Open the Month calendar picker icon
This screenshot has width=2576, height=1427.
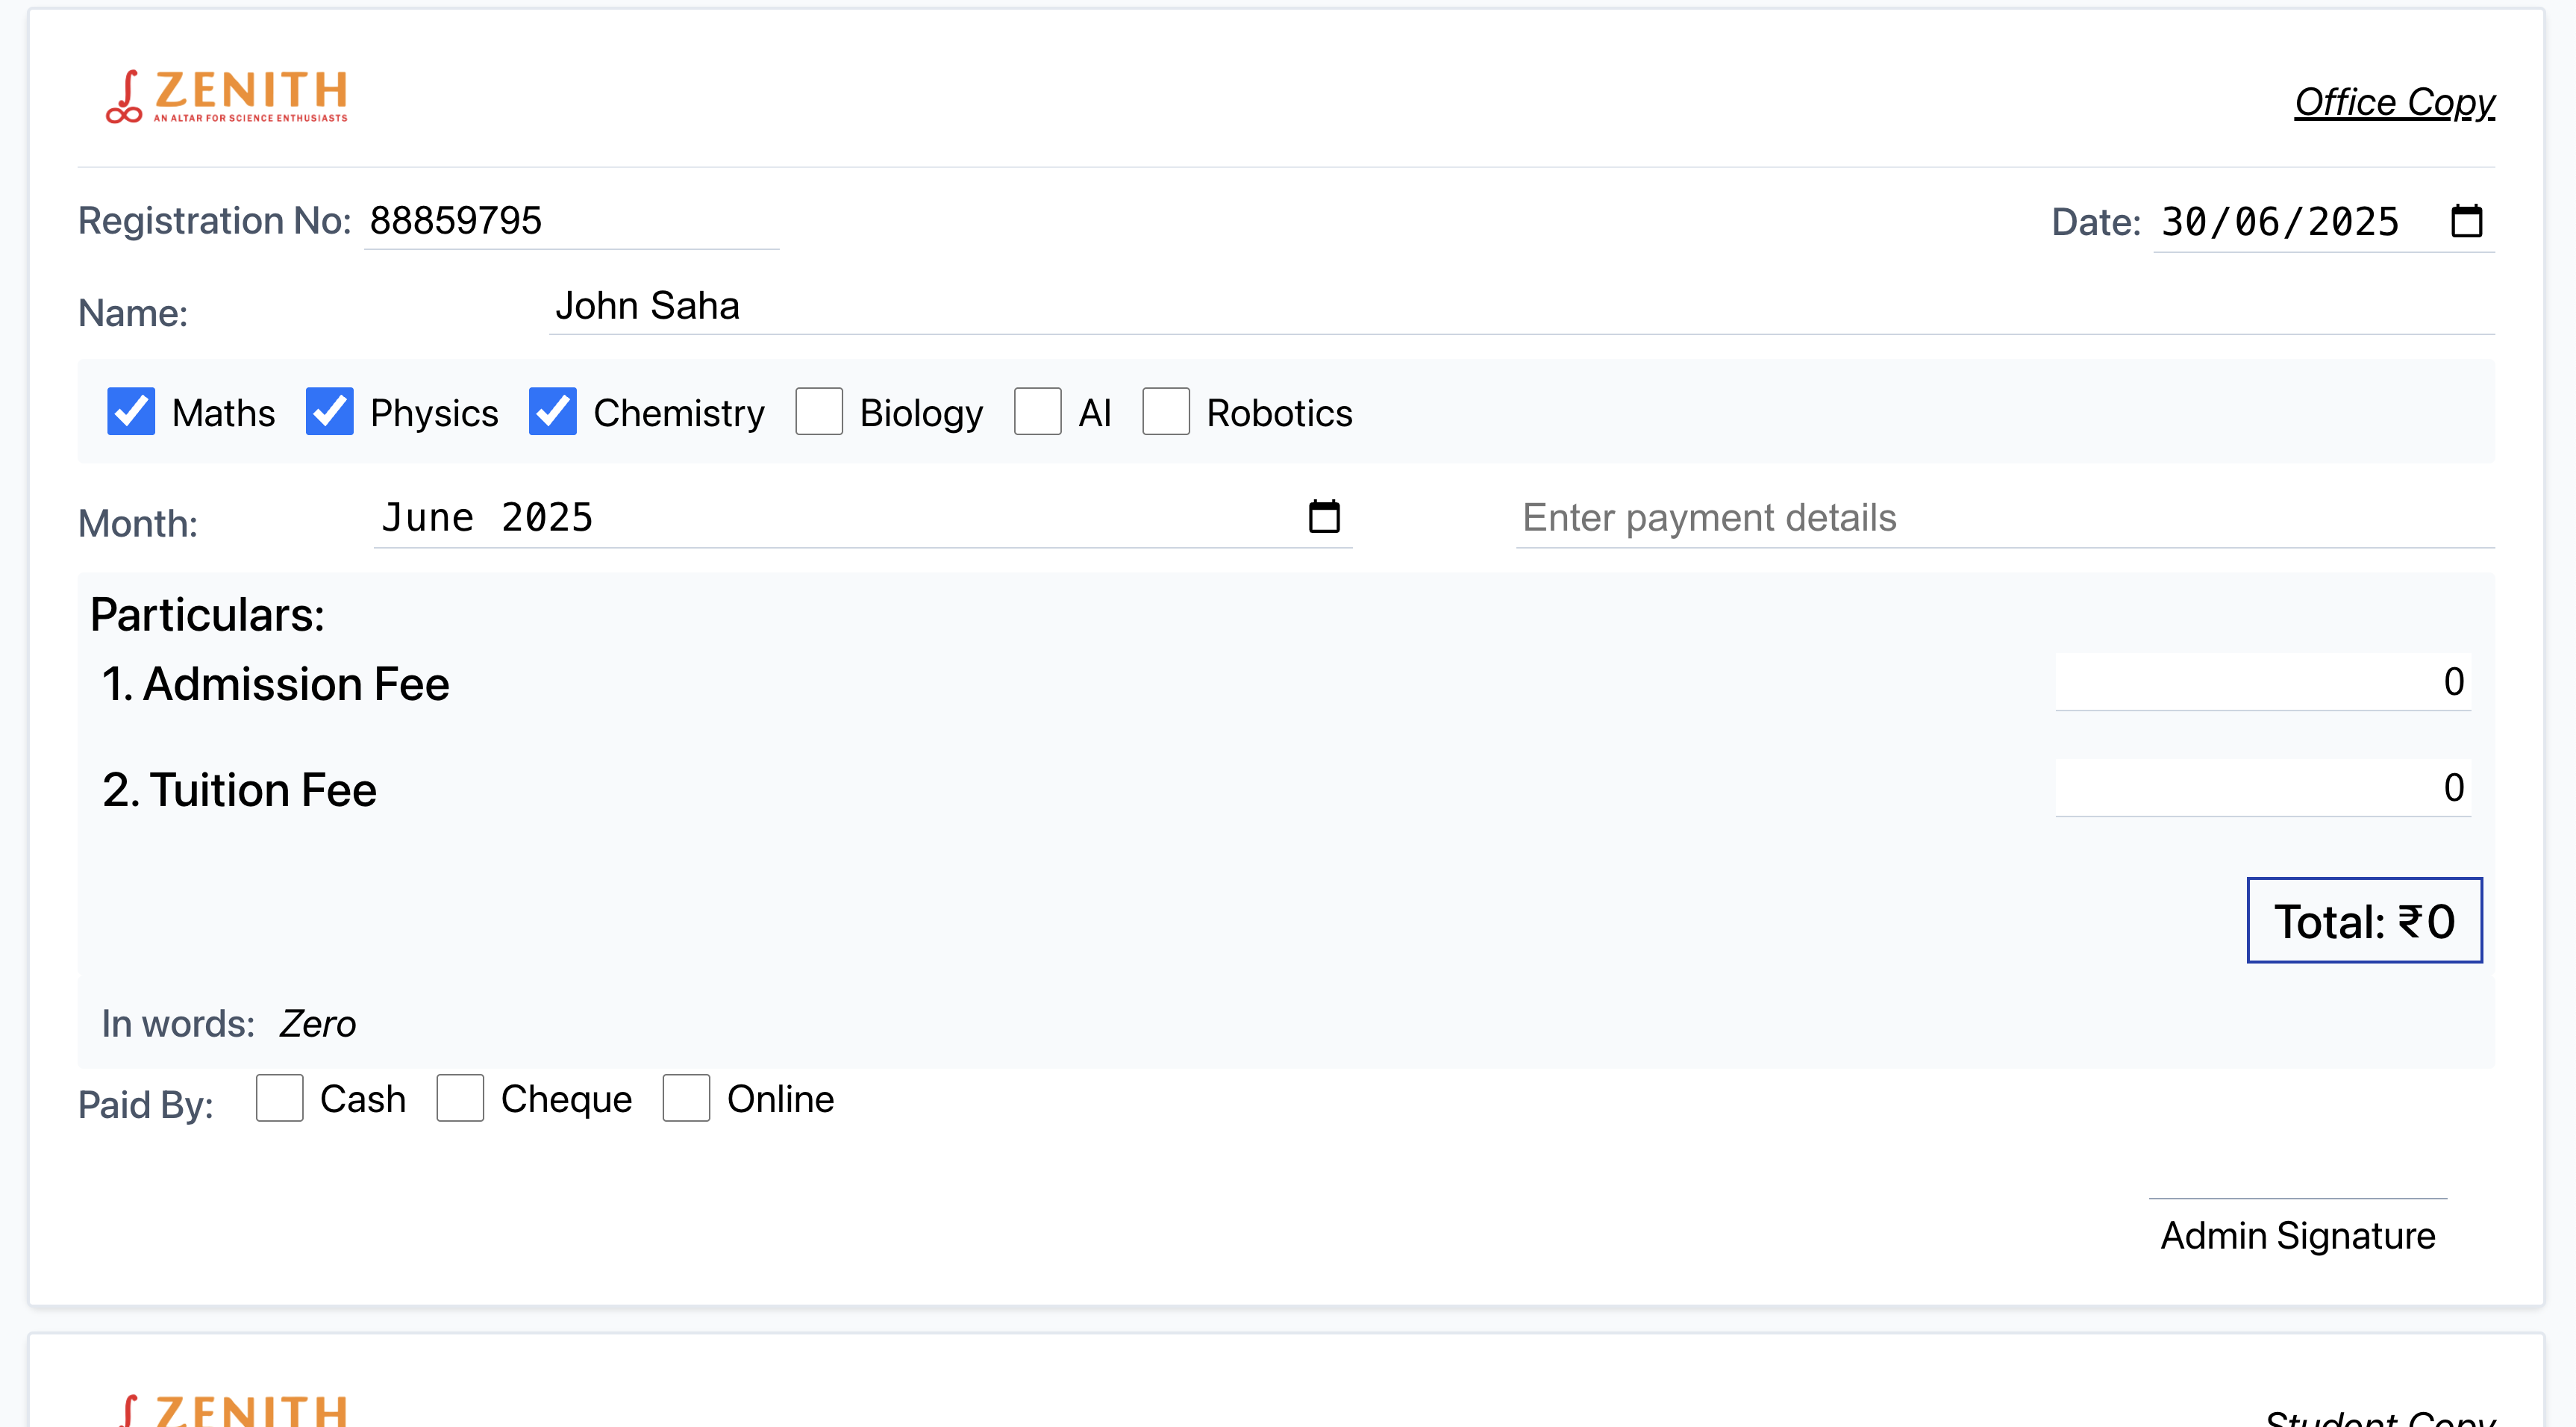click(1324, 517)
